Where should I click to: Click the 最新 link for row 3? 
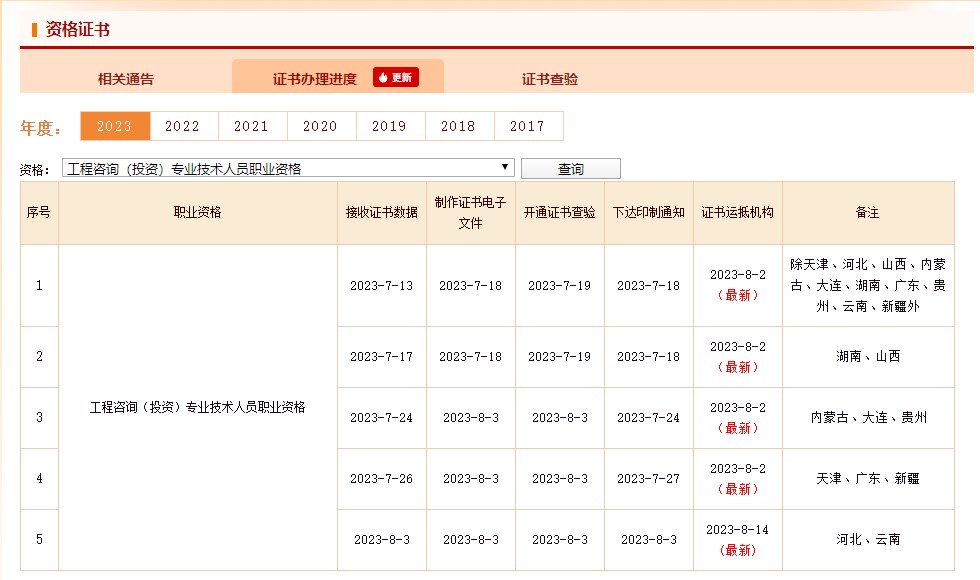(737, 428)
